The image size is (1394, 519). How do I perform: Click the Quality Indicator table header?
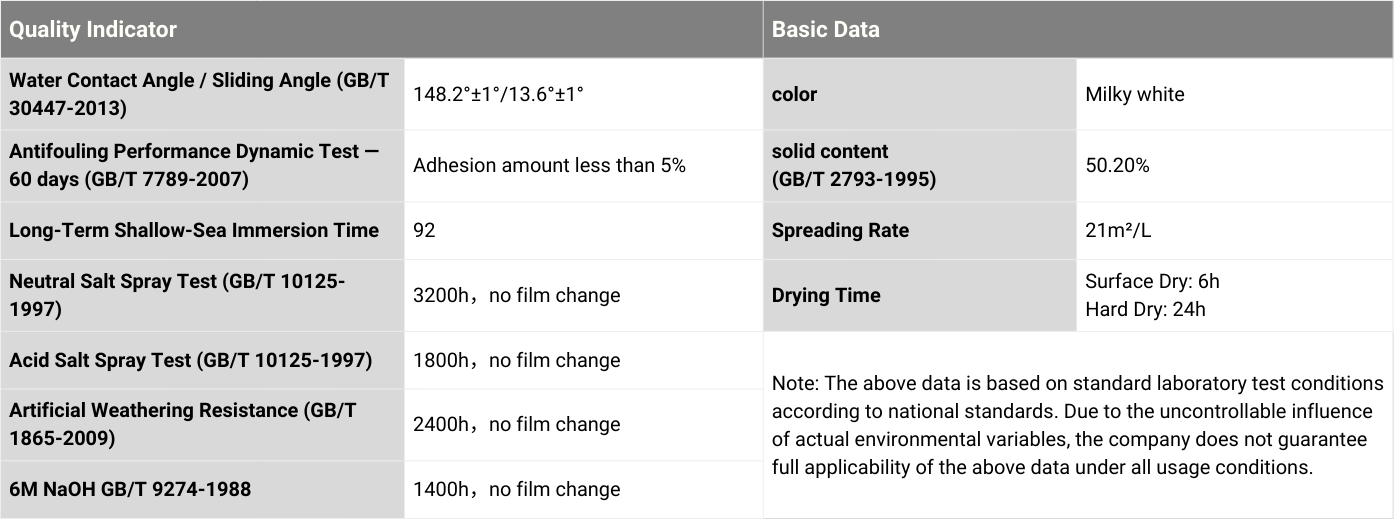[93, 30]
